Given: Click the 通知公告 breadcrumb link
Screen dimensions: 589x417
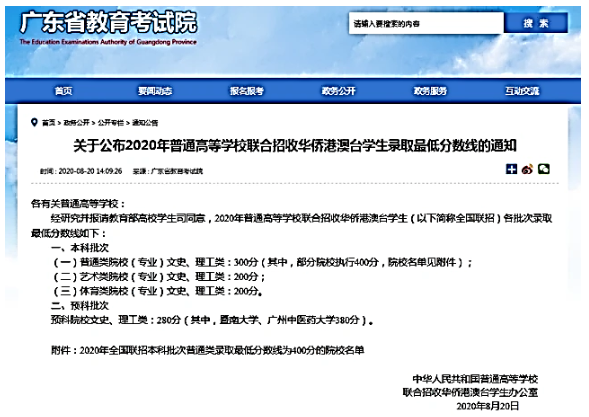Looking at the screenshot, I should (x=145, y=123).
